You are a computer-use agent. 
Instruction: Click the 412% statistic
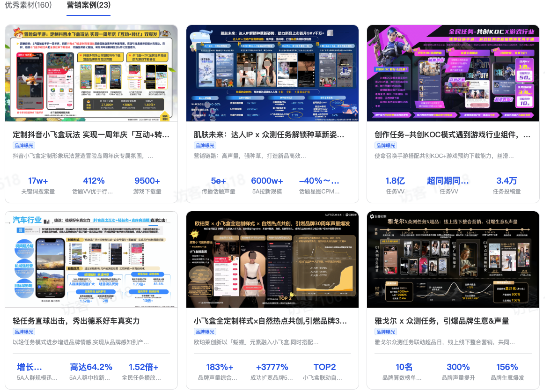(x=93, y=181)
